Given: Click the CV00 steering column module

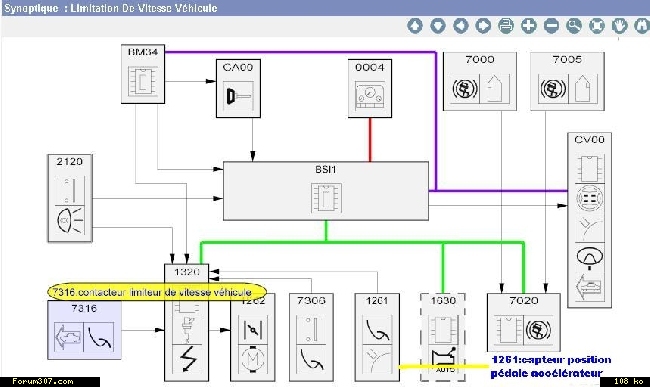Looking at the screenshot, I should tap(589, 220).
